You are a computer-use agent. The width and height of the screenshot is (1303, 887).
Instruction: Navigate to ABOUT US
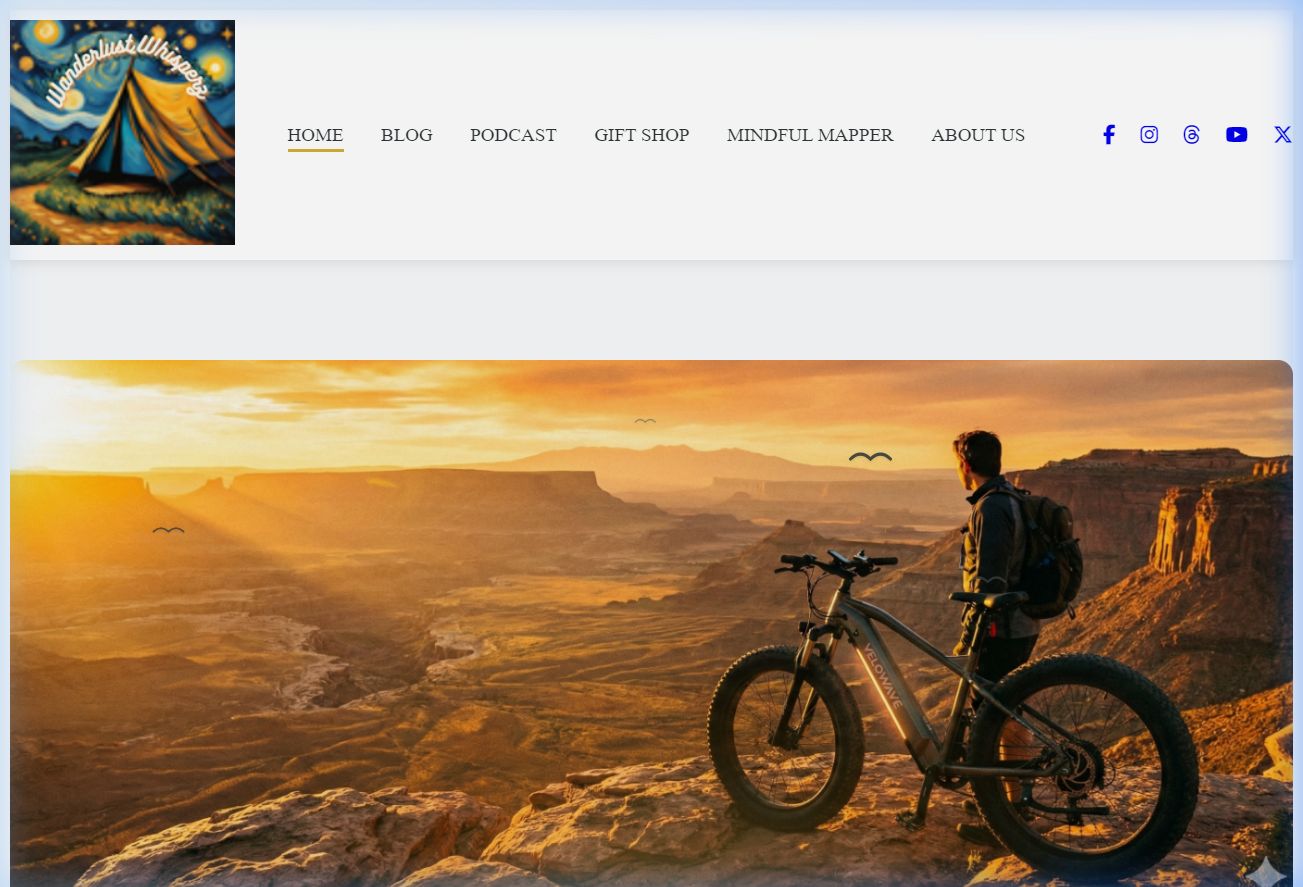tap(978, 135)
